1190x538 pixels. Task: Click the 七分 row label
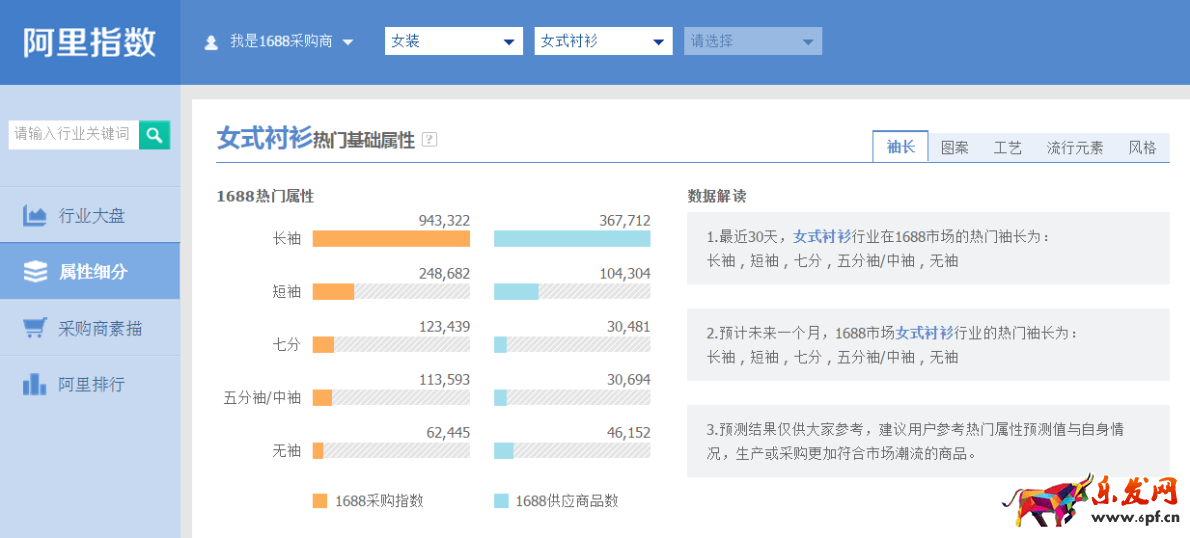(286, 345)
